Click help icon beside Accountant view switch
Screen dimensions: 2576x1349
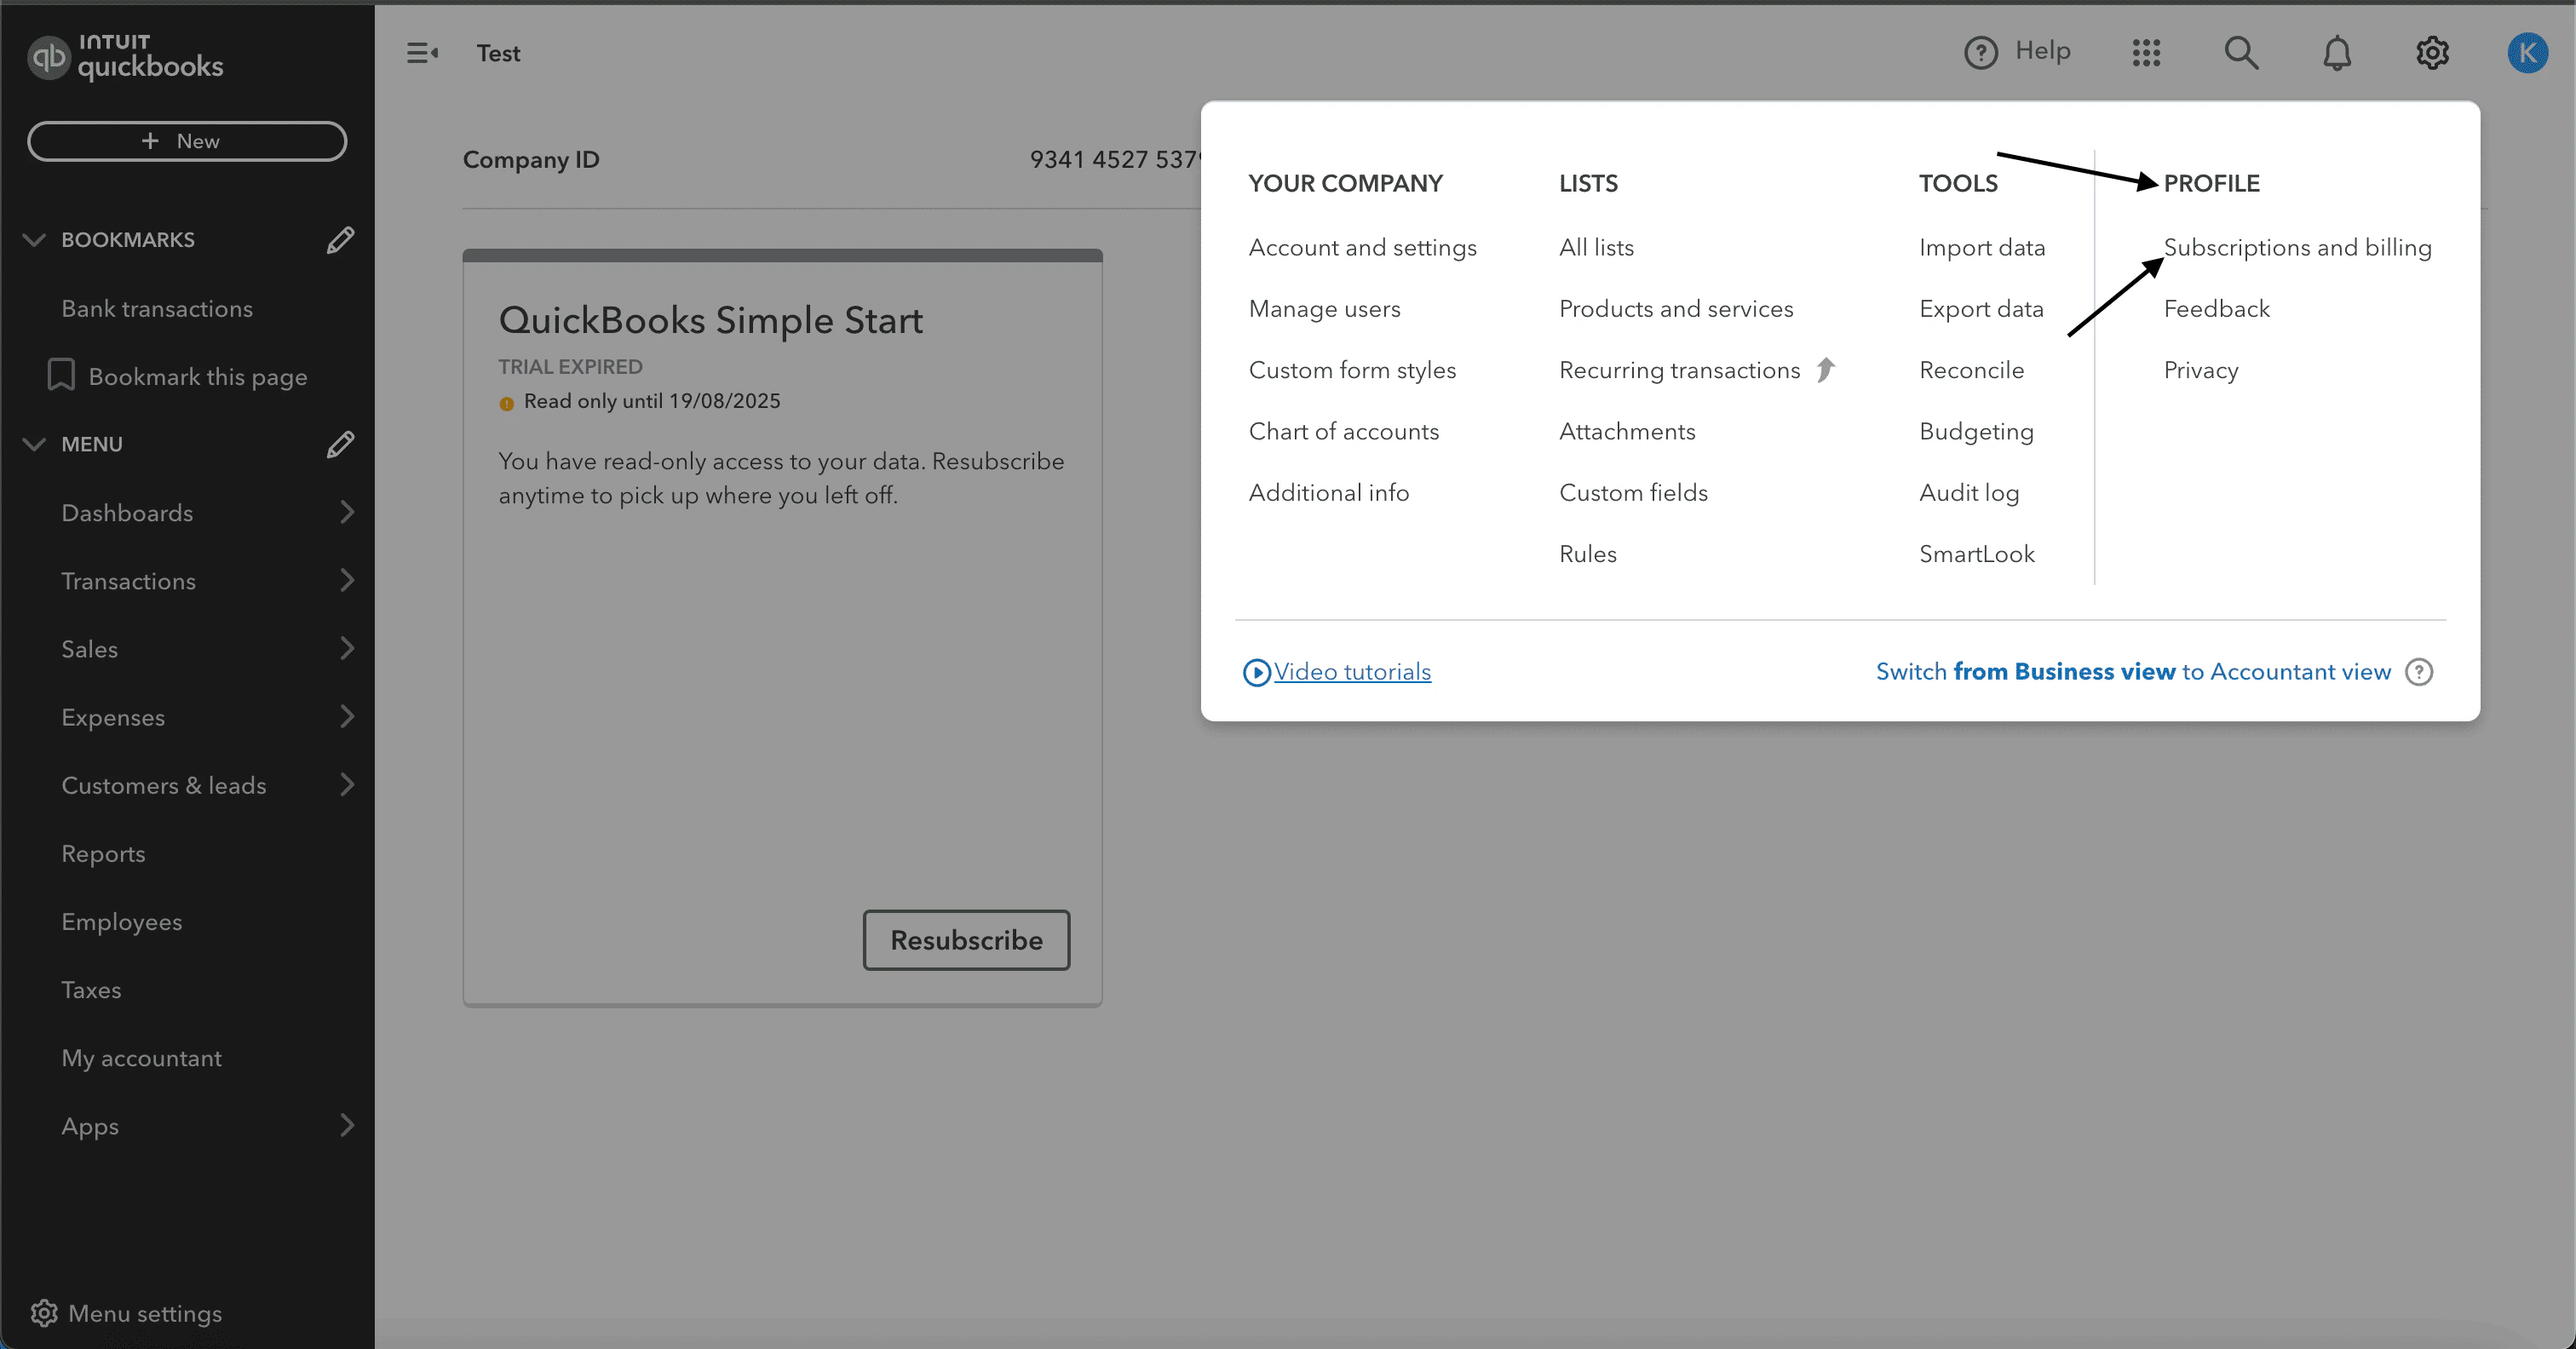pos(2419,672)
